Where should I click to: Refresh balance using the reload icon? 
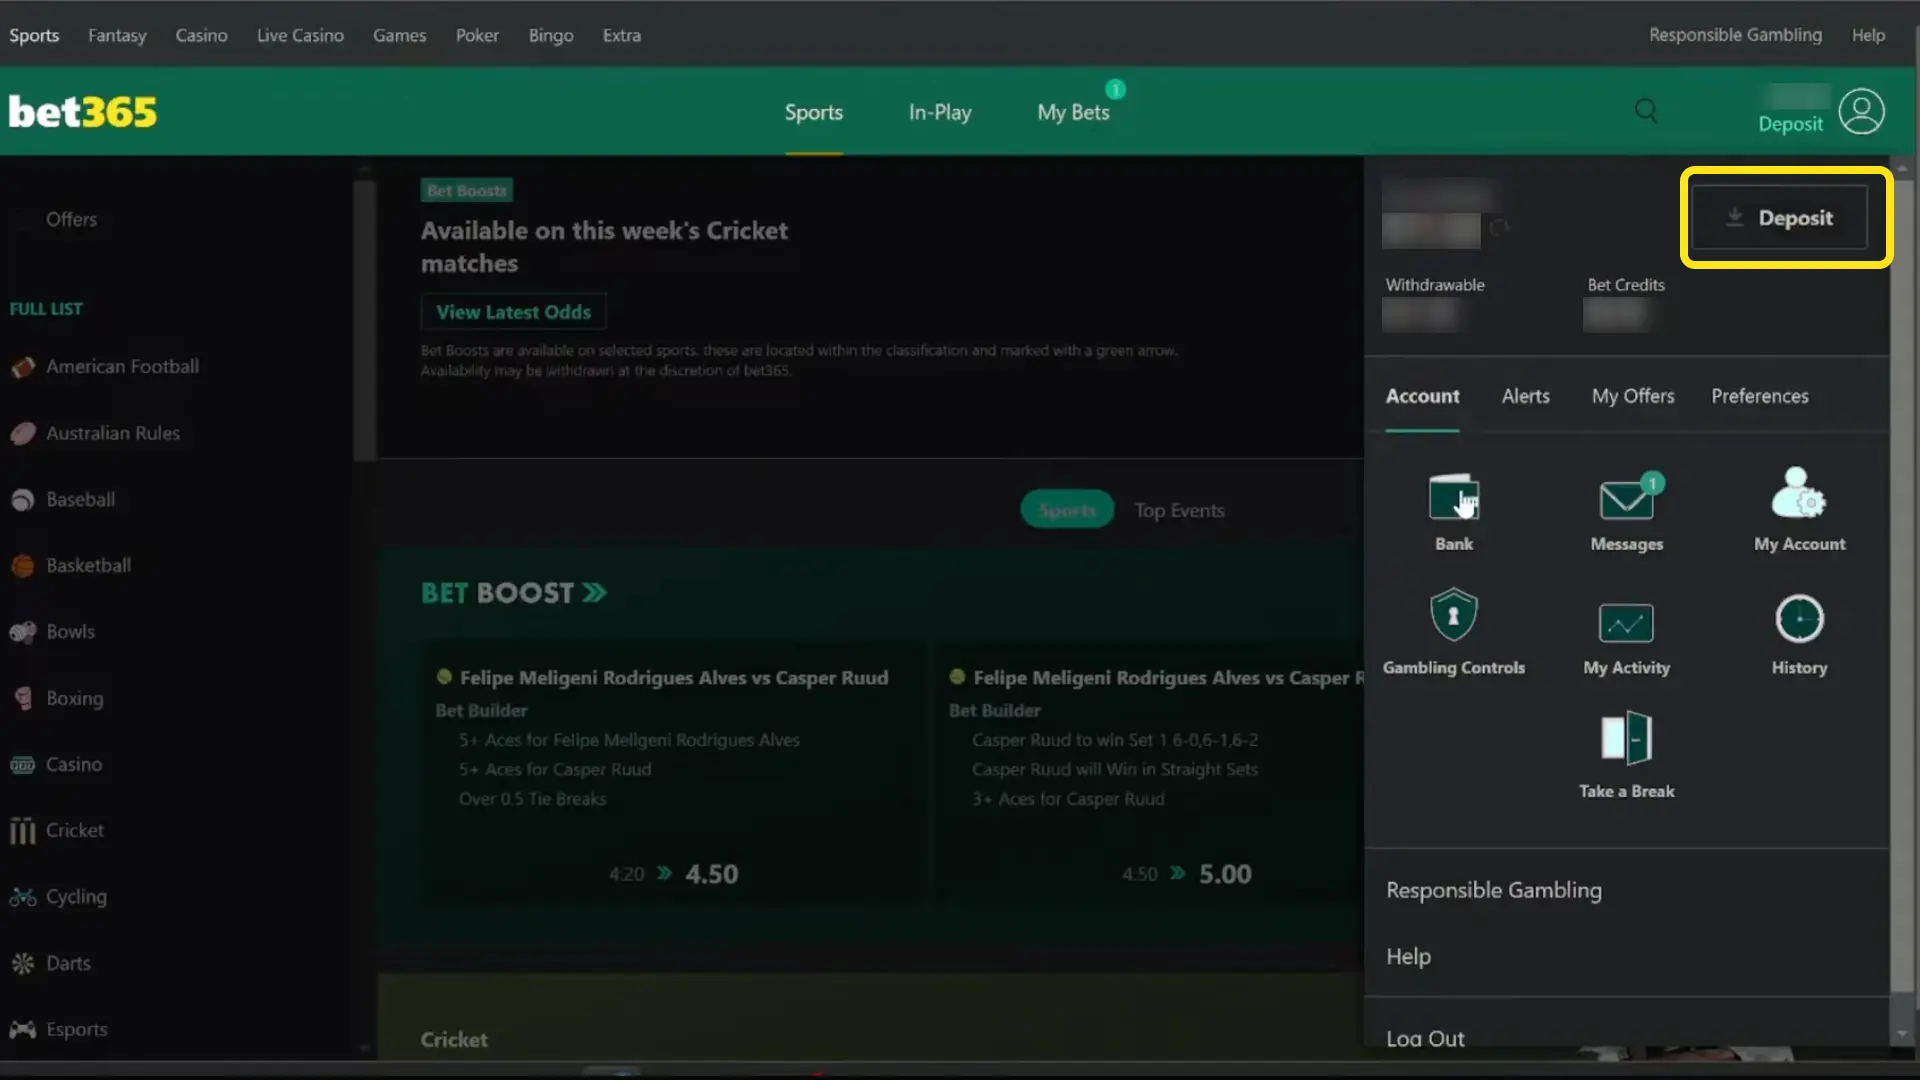tap(1499, 228)
